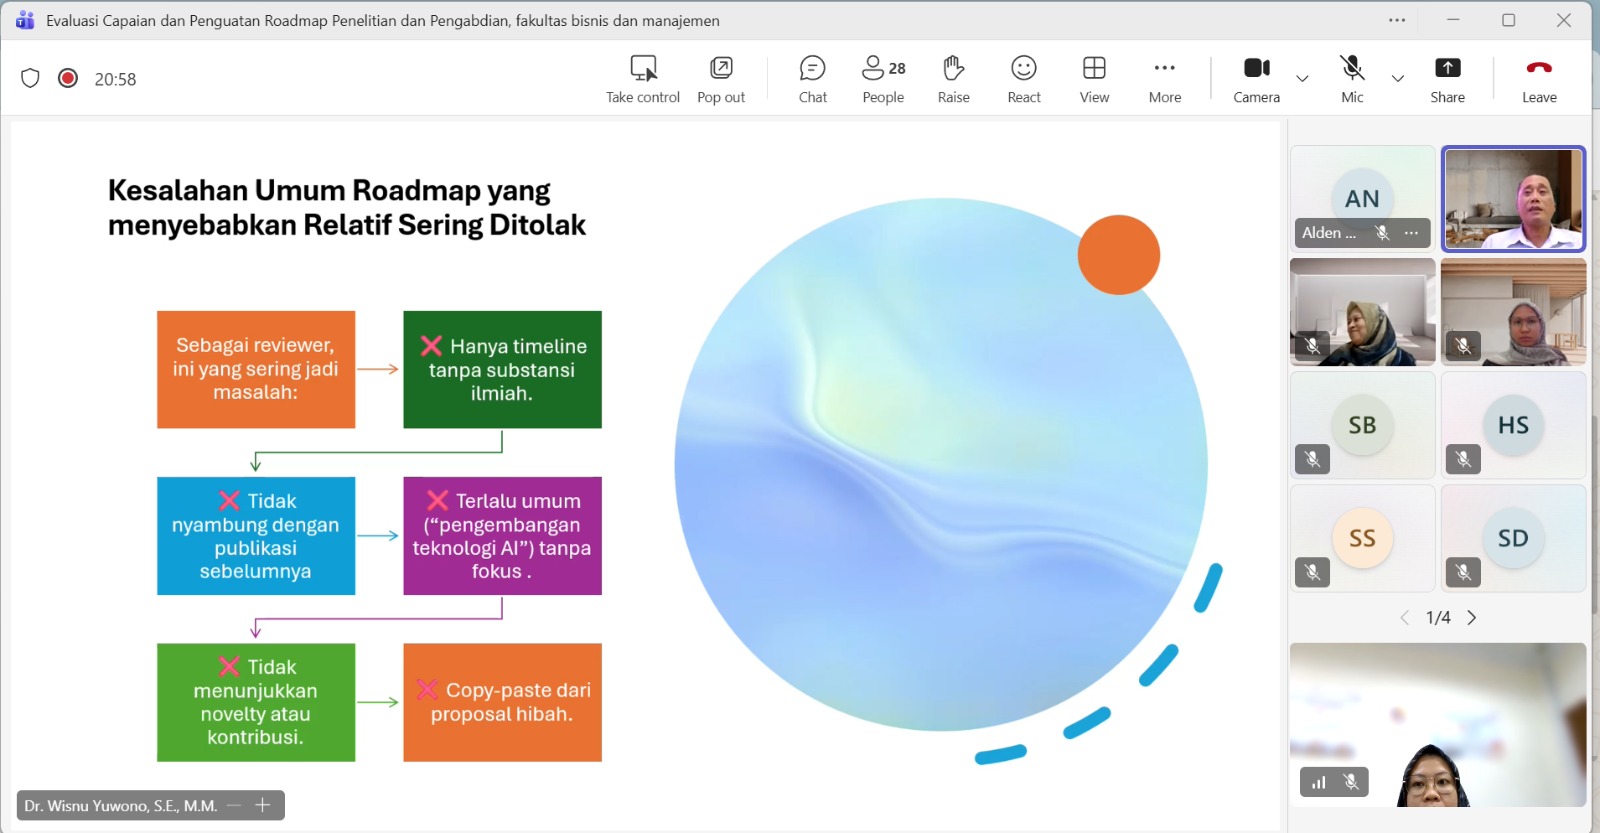The image size is (1600, 833).
Task: Click muted mic icon on SB tile
Action: [x=1312, y=459]
